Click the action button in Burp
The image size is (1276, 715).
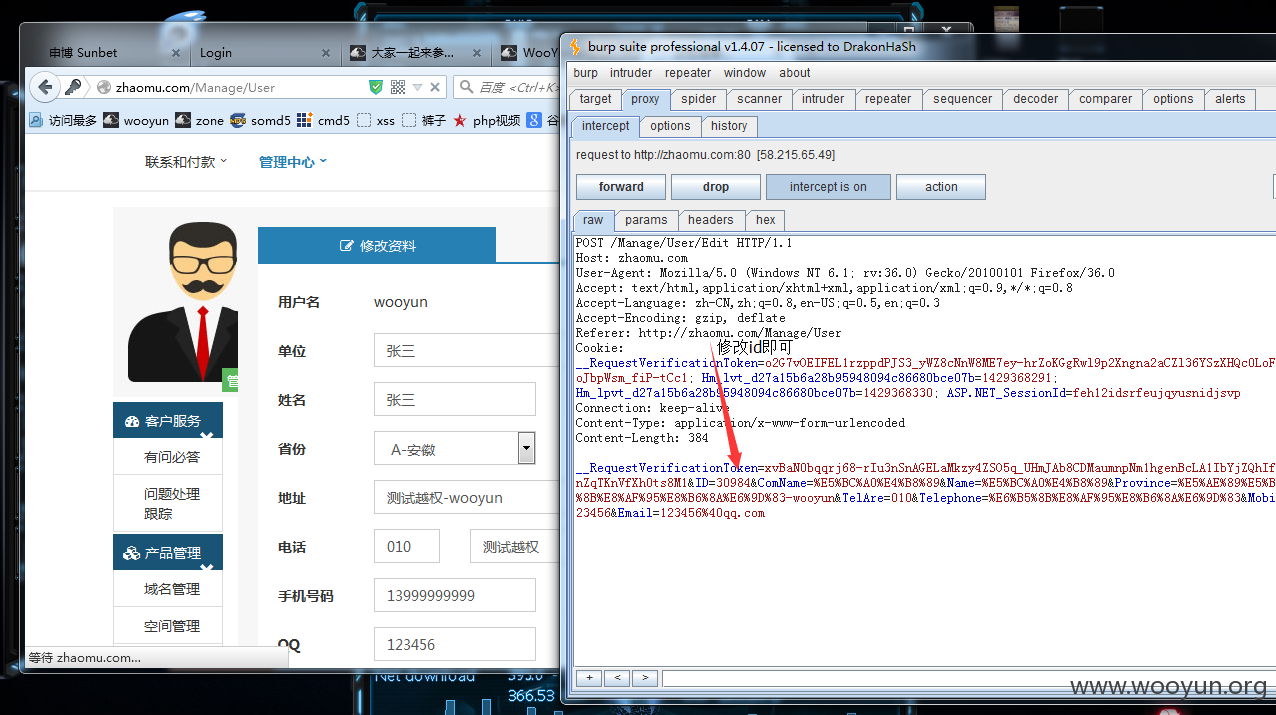pyautogui.click(x=941, y=187)
